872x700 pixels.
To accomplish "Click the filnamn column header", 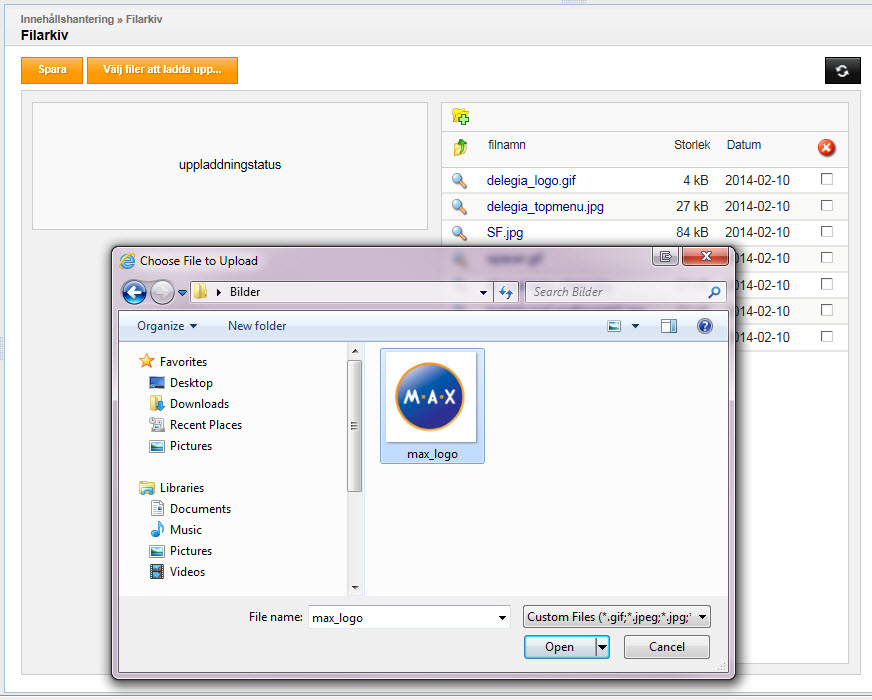I will click(507, 145).
